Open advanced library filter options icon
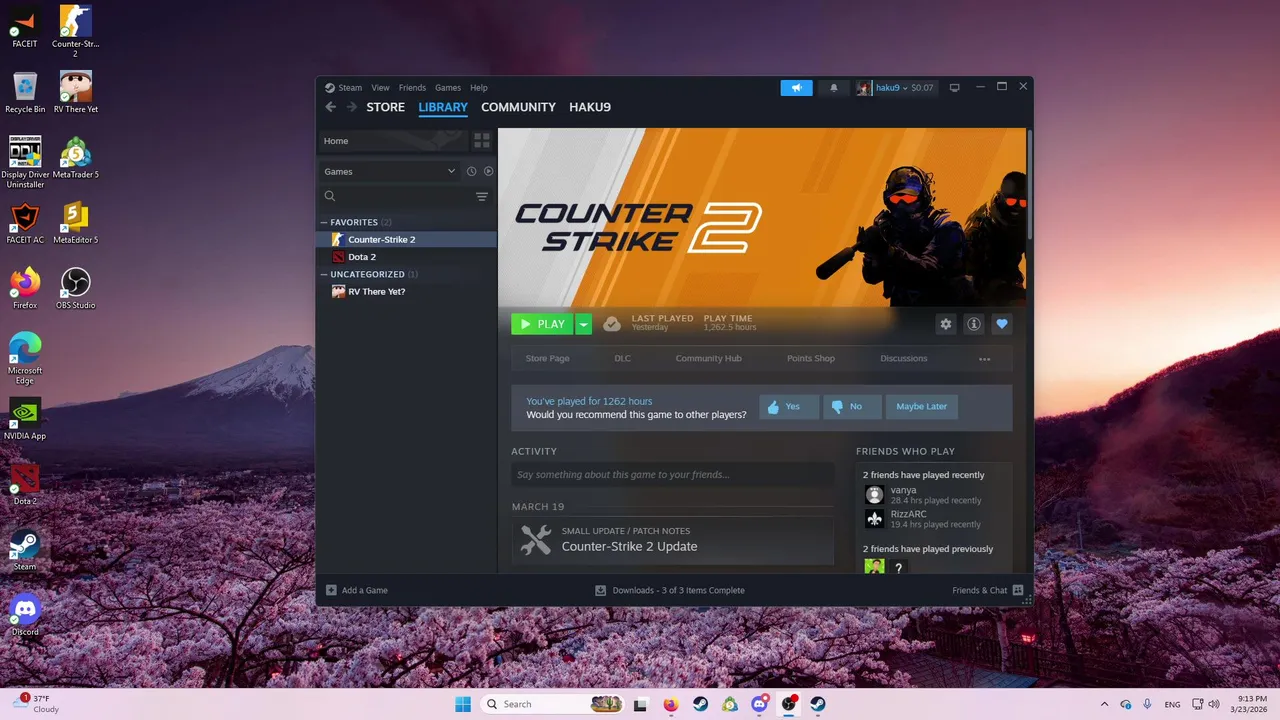Screen dimensions: 1280x720 [482, 197]
